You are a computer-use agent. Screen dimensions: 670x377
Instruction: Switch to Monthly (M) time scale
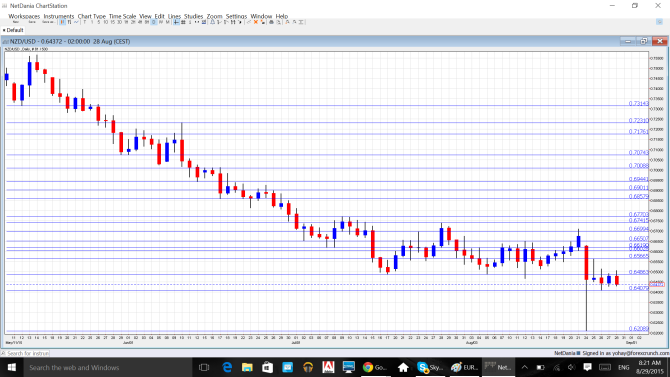click(x=168, y=22)
